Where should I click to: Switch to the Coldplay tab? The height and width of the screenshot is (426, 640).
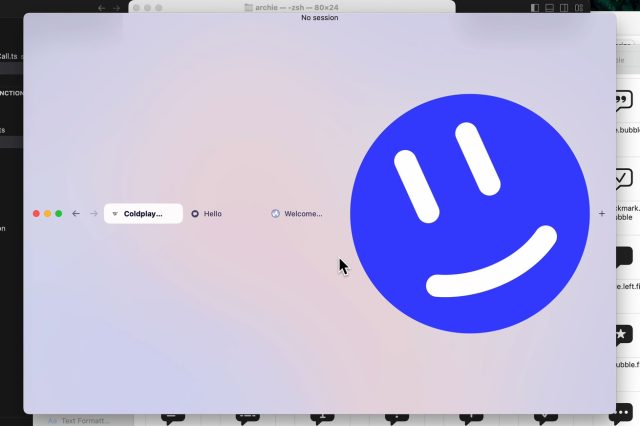coord(143,213)
